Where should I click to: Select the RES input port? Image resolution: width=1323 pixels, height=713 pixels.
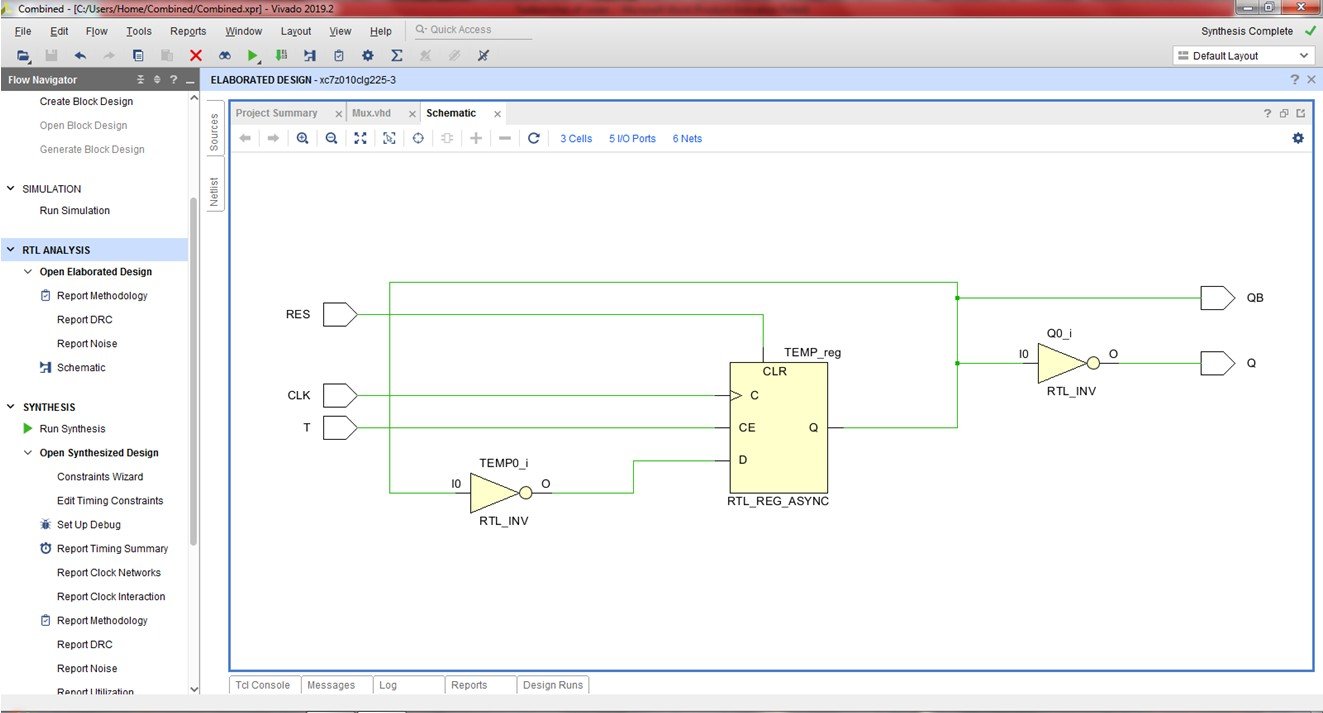[x=340, y=315]
